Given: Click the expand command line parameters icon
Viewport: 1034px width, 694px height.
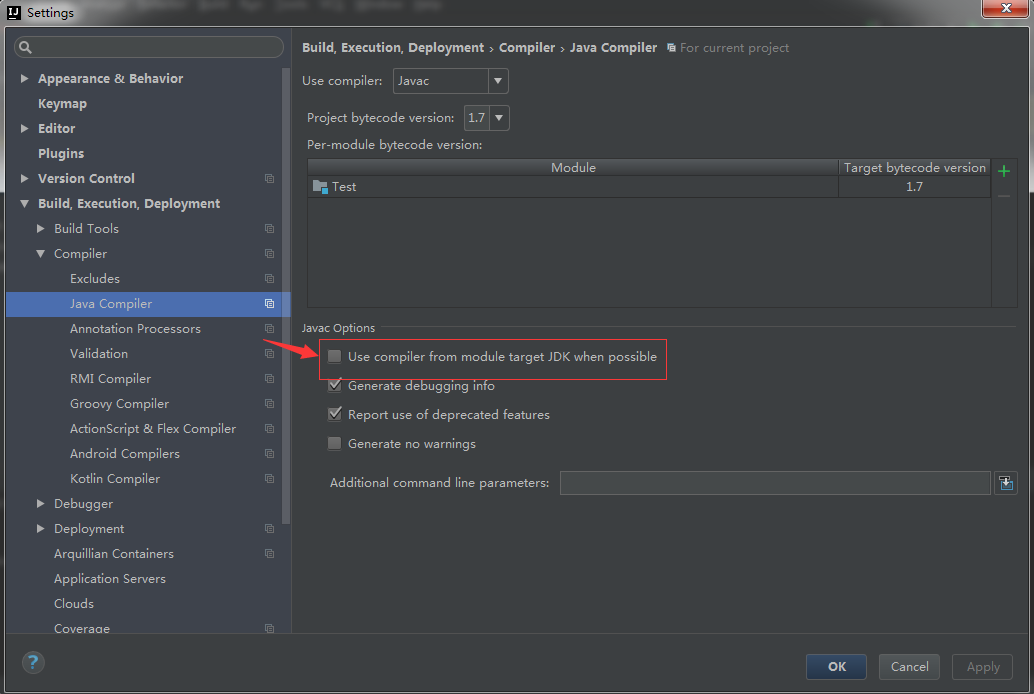Looking at the screenshot, I should 1006,483.
